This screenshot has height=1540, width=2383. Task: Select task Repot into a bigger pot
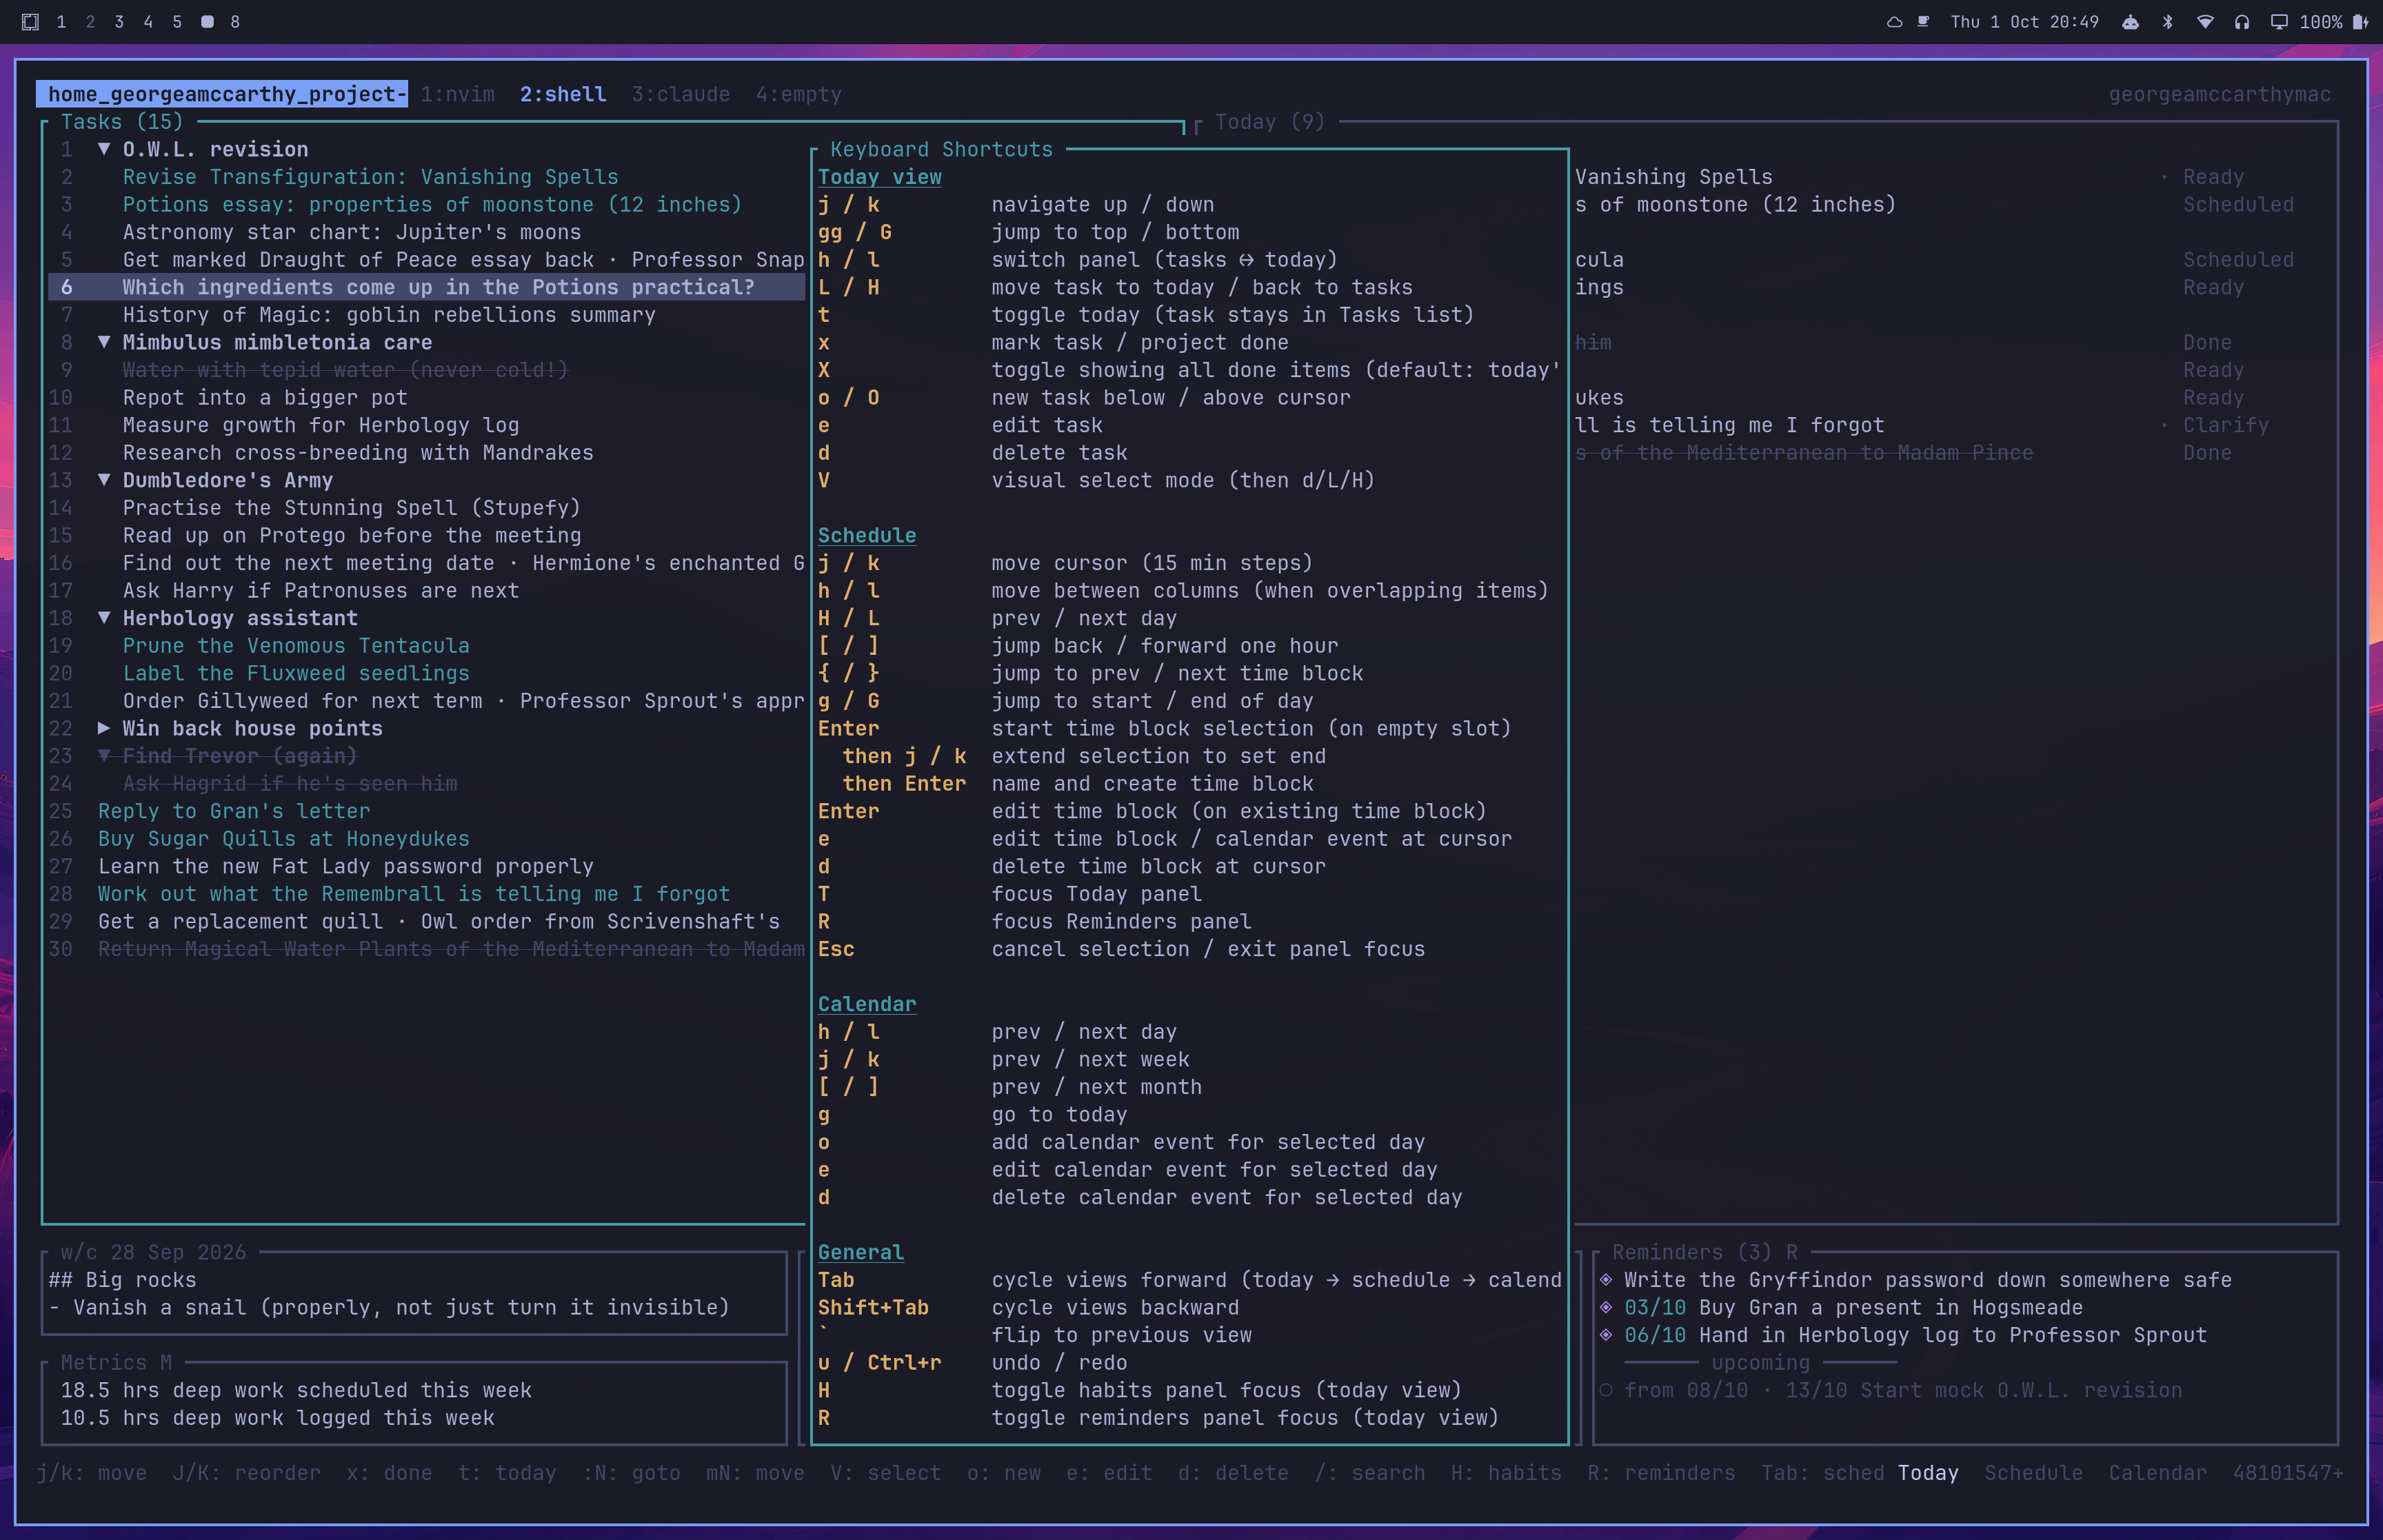pos(265,398)
